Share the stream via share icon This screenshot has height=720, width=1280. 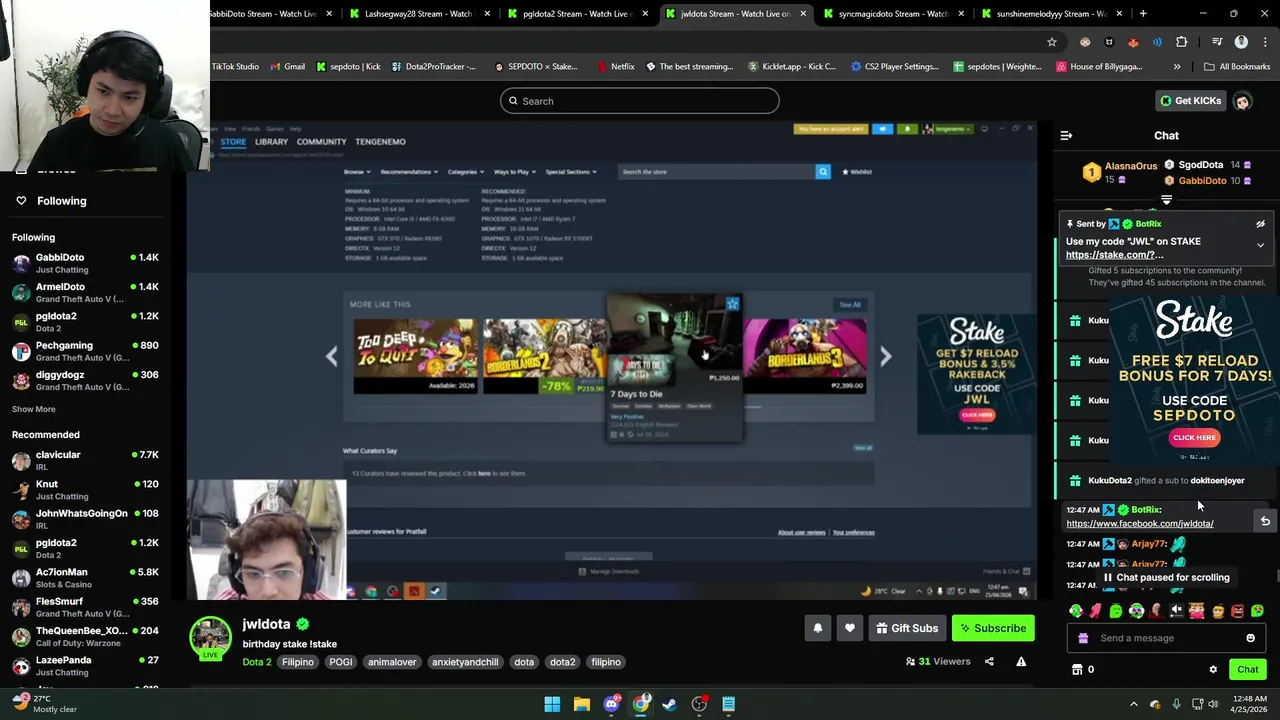[x=989, y=661]
